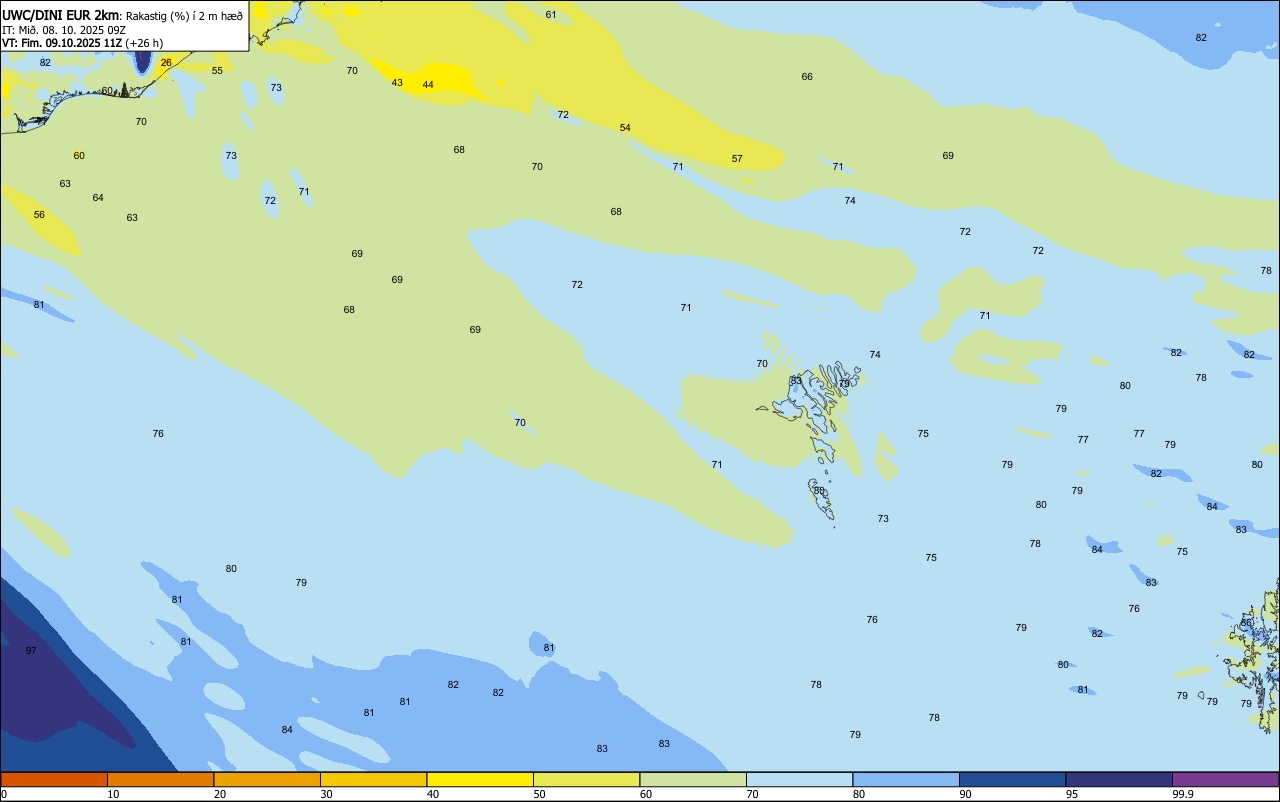Click the bright yellow 40–50 legend swatch
This screenshot has height=802, width=1280.
click(x=480, y=779)
